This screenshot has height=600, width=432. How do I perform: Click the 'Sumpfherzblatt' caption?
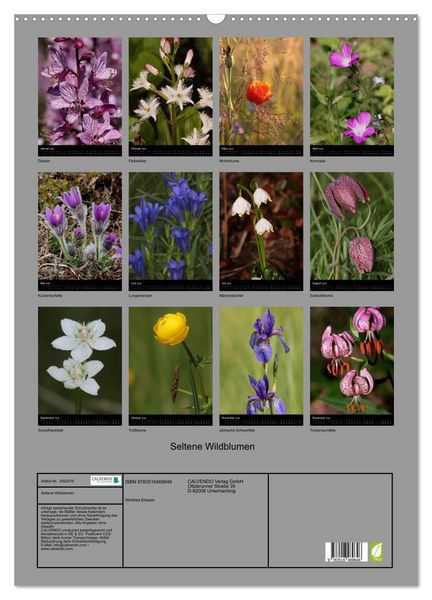(x=51, y=430)
